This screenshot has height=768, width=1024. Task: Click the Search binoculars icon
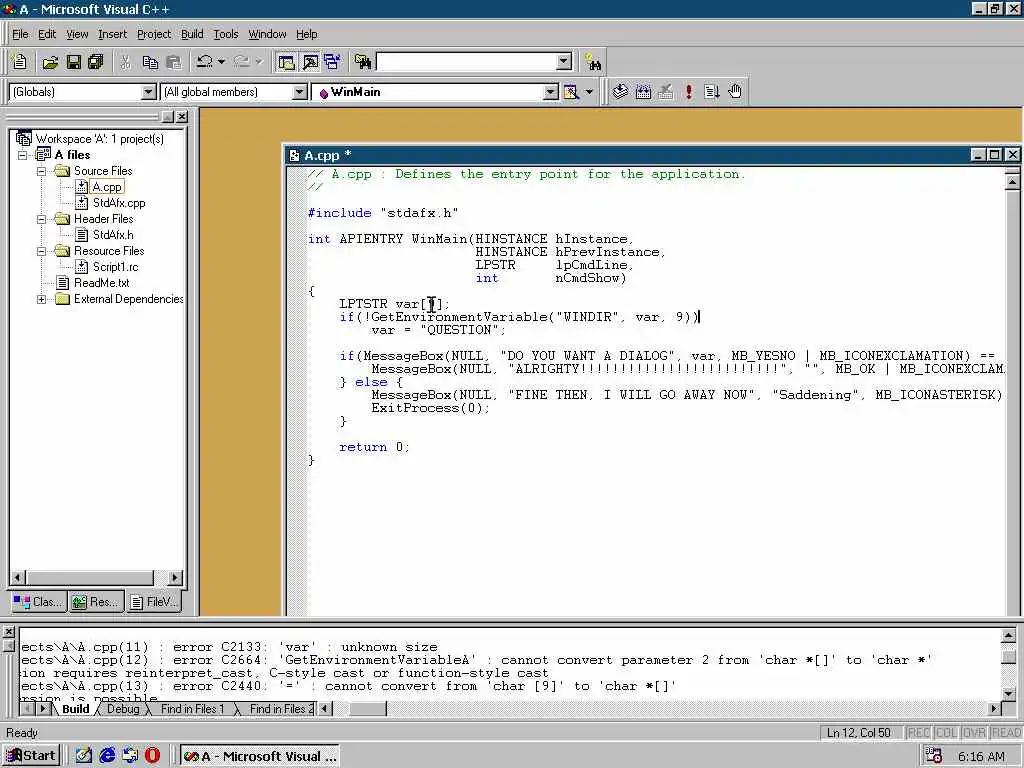pos(593,62)
